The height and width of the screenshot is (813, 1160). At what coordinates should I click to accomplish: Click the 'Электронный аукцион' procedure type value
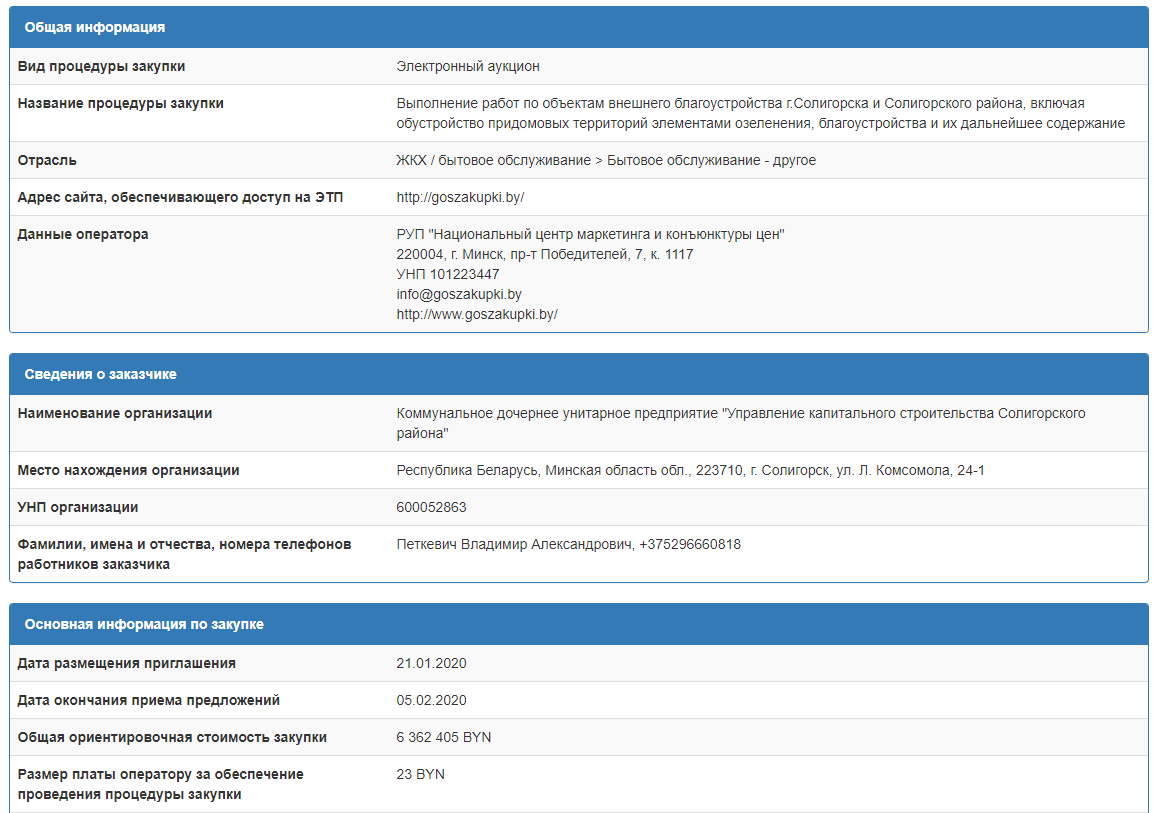point(468,66)
